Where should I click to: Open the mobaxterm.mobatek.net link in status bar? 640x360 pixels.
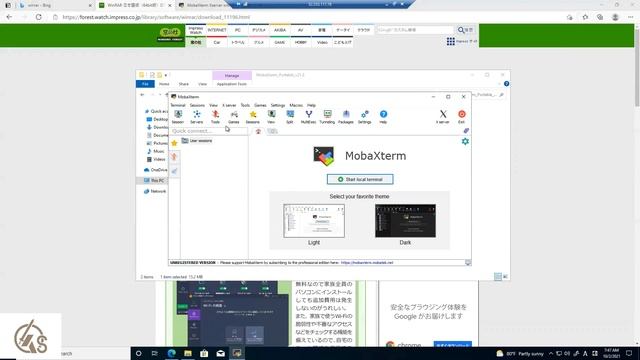pyautogui.click(x=367, y=262)
